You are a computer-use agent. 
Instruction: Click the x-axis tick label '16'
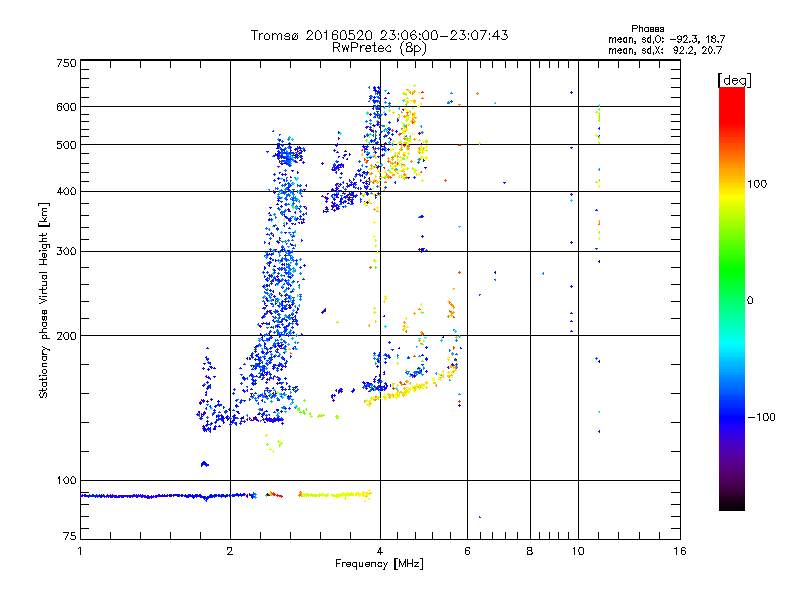[680, 551]
